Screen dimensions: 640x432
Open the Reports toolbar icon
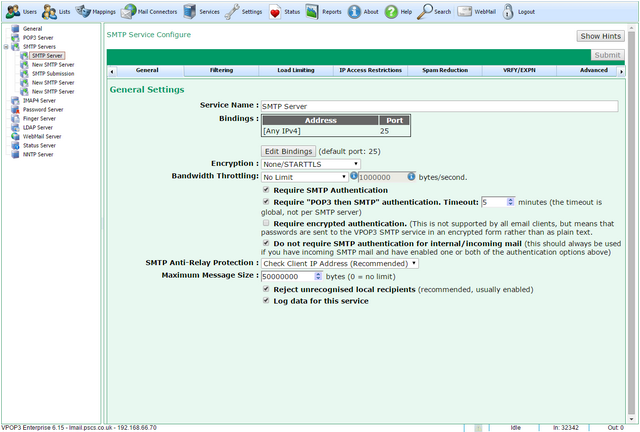312,12
